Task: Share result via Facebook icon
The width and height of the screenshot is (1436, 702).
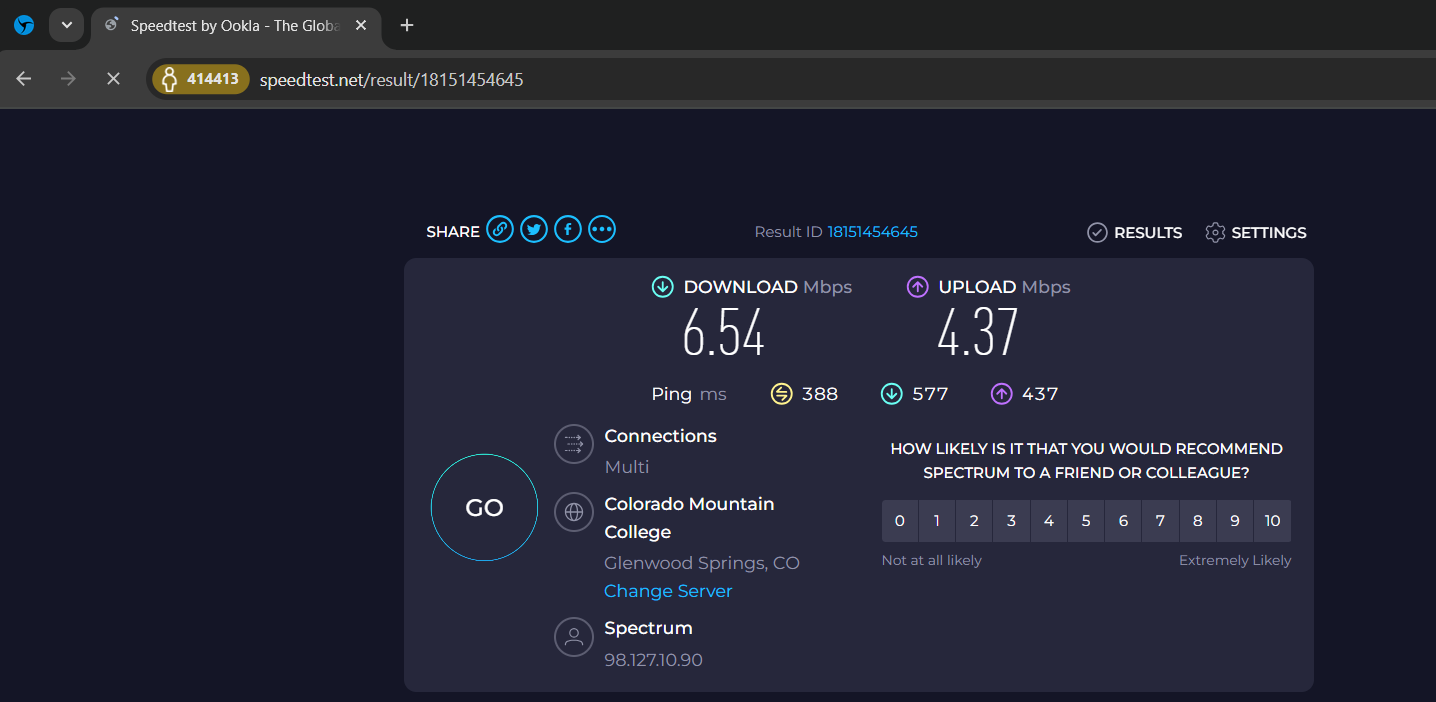Action: [567, 230]
